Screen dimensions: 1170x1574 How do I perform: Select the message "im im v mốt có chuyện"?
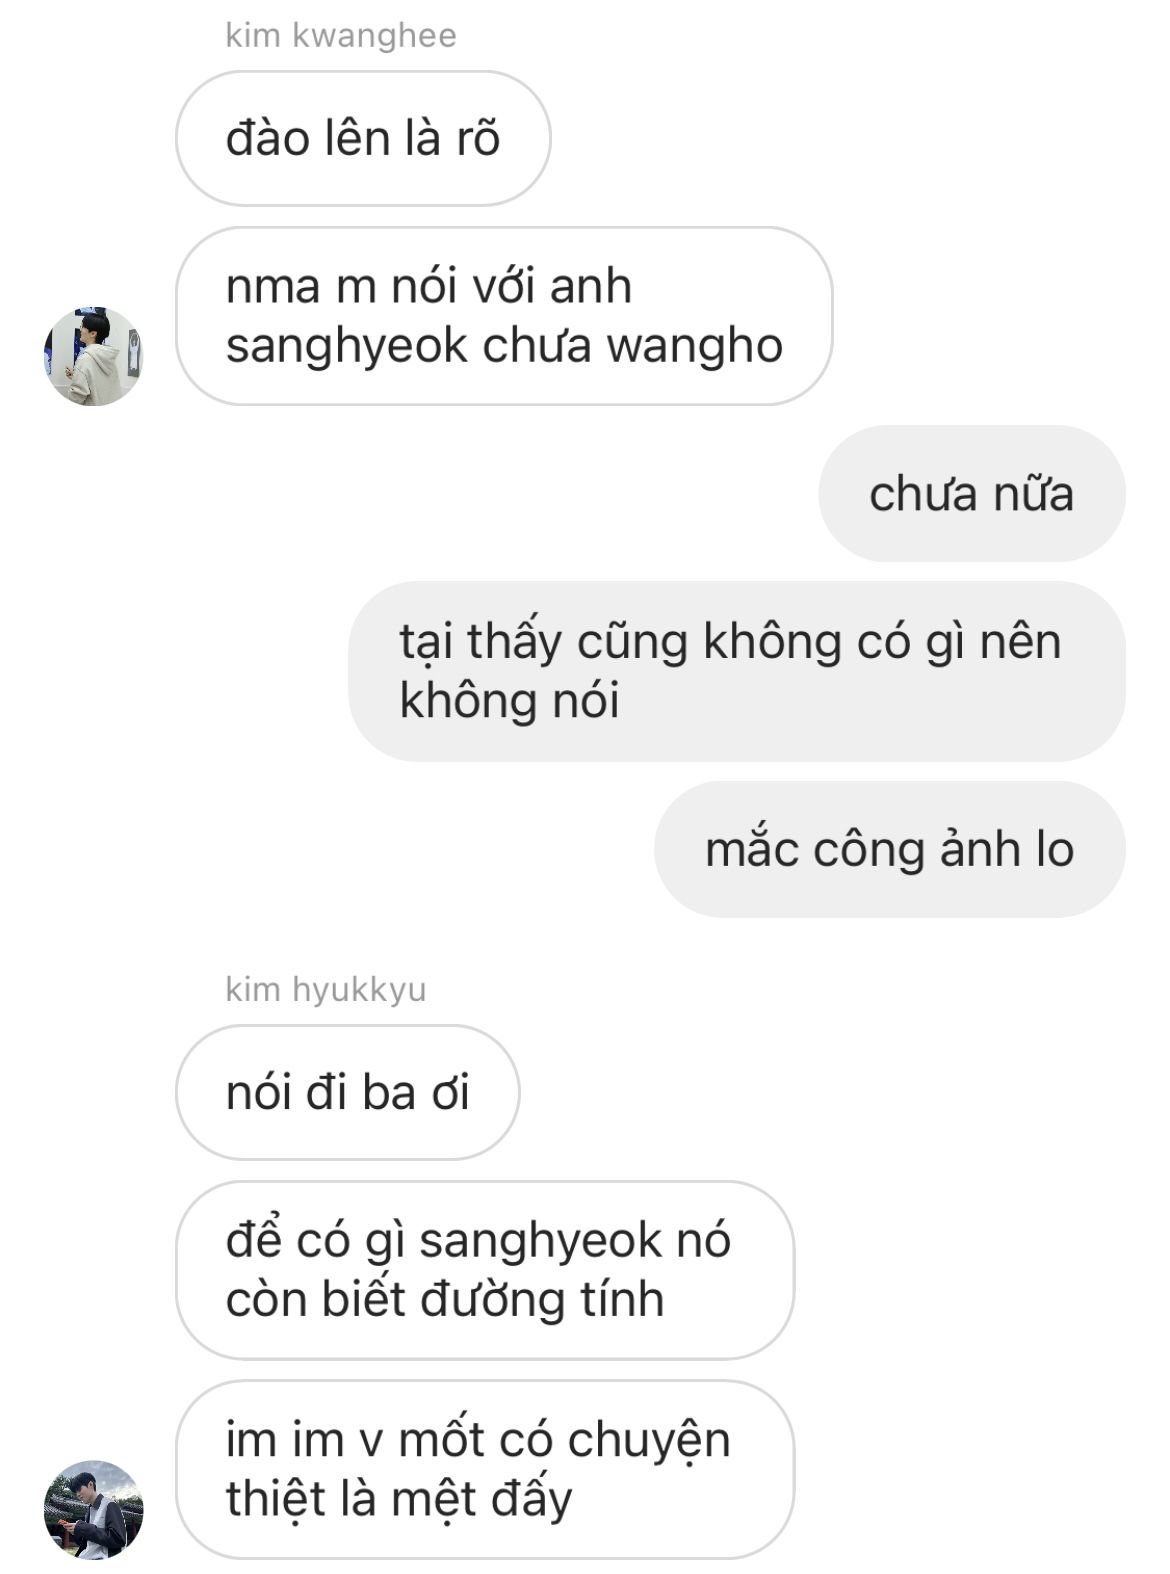click(485, 1469)
